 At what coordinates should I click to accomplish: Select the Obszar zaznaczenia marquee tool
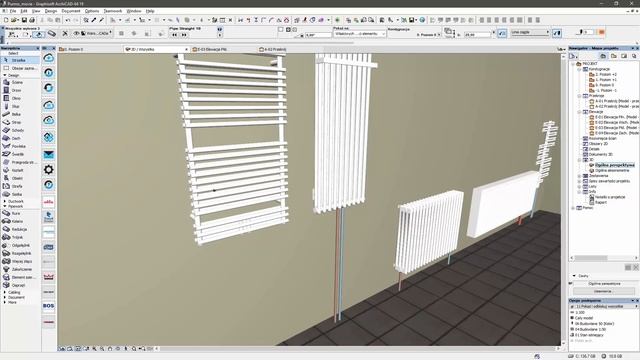tap(20, 69)
